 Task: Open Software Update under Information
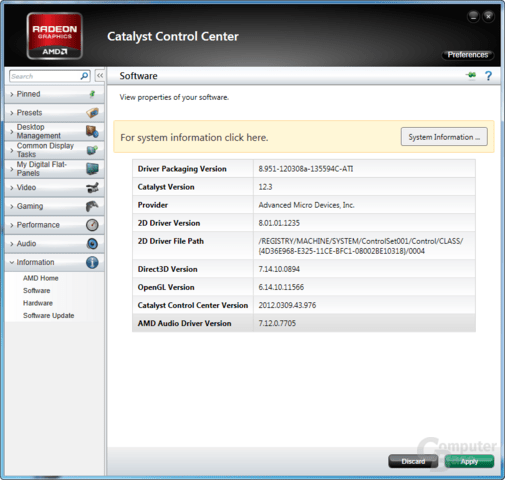point(49,315)
